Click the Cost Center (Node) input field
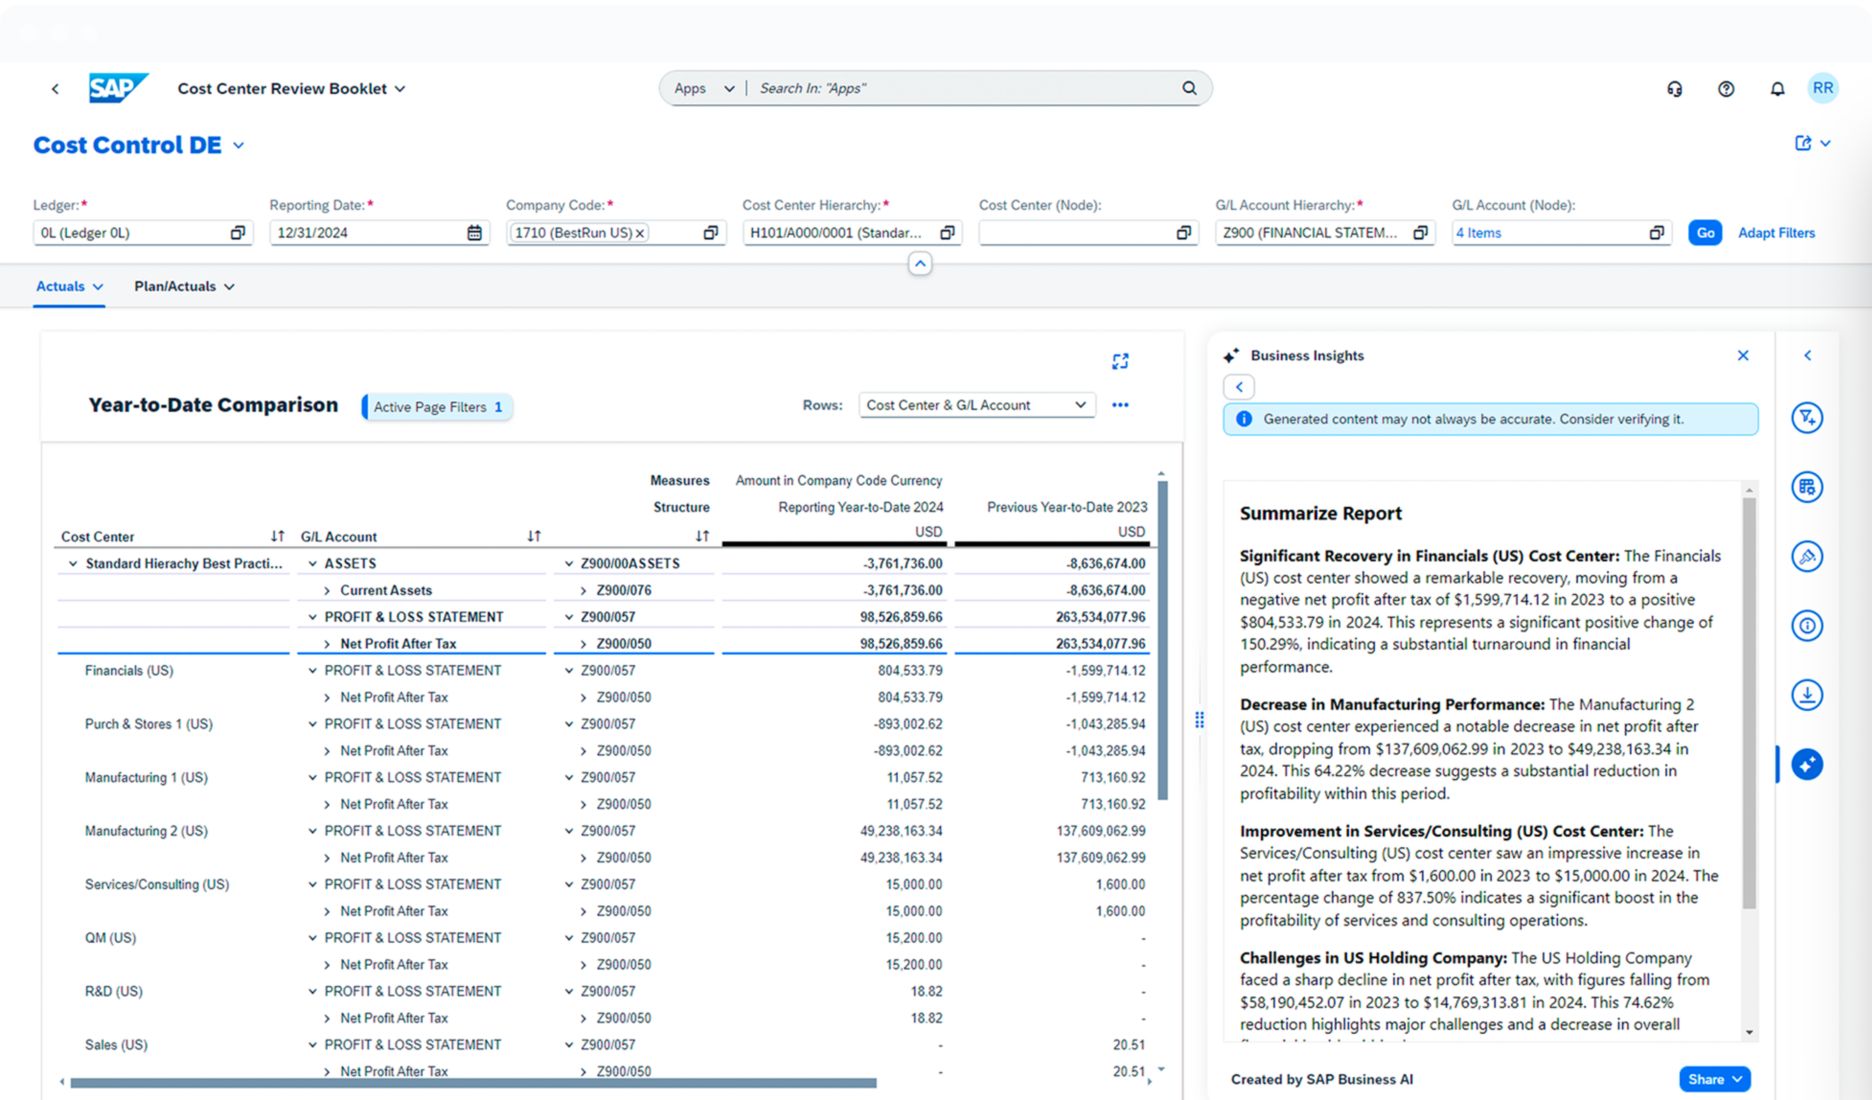The image size is (1872, 1100). [x=1075, y=233]
